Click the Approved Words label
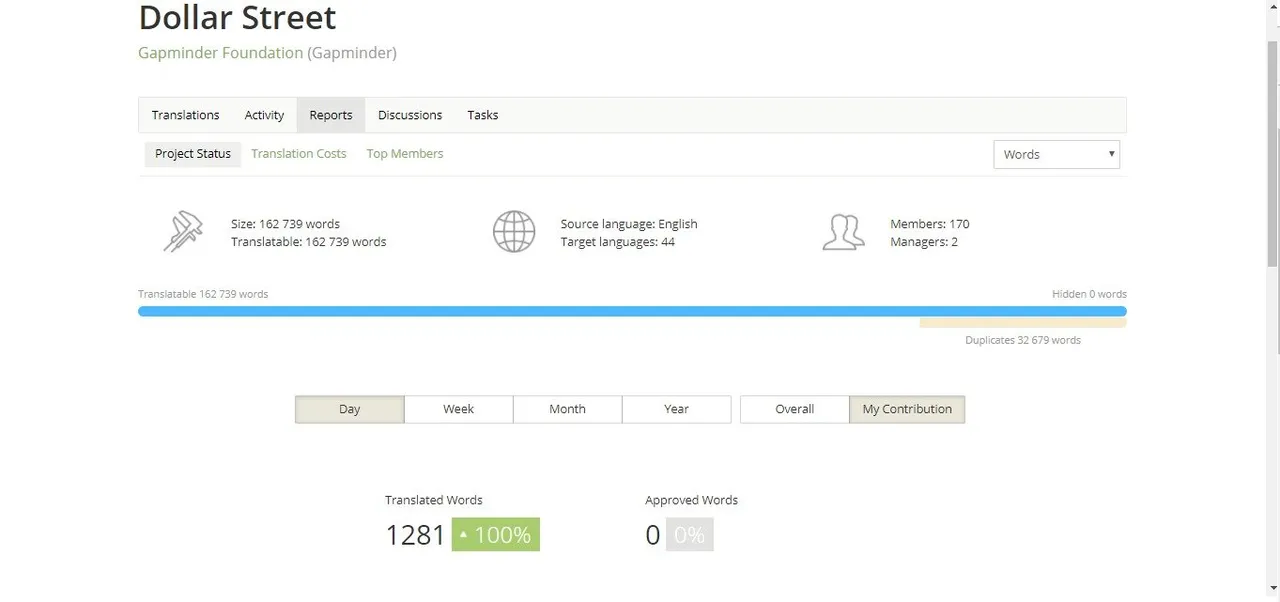1280x602 pixels. (x=692, y=500)
